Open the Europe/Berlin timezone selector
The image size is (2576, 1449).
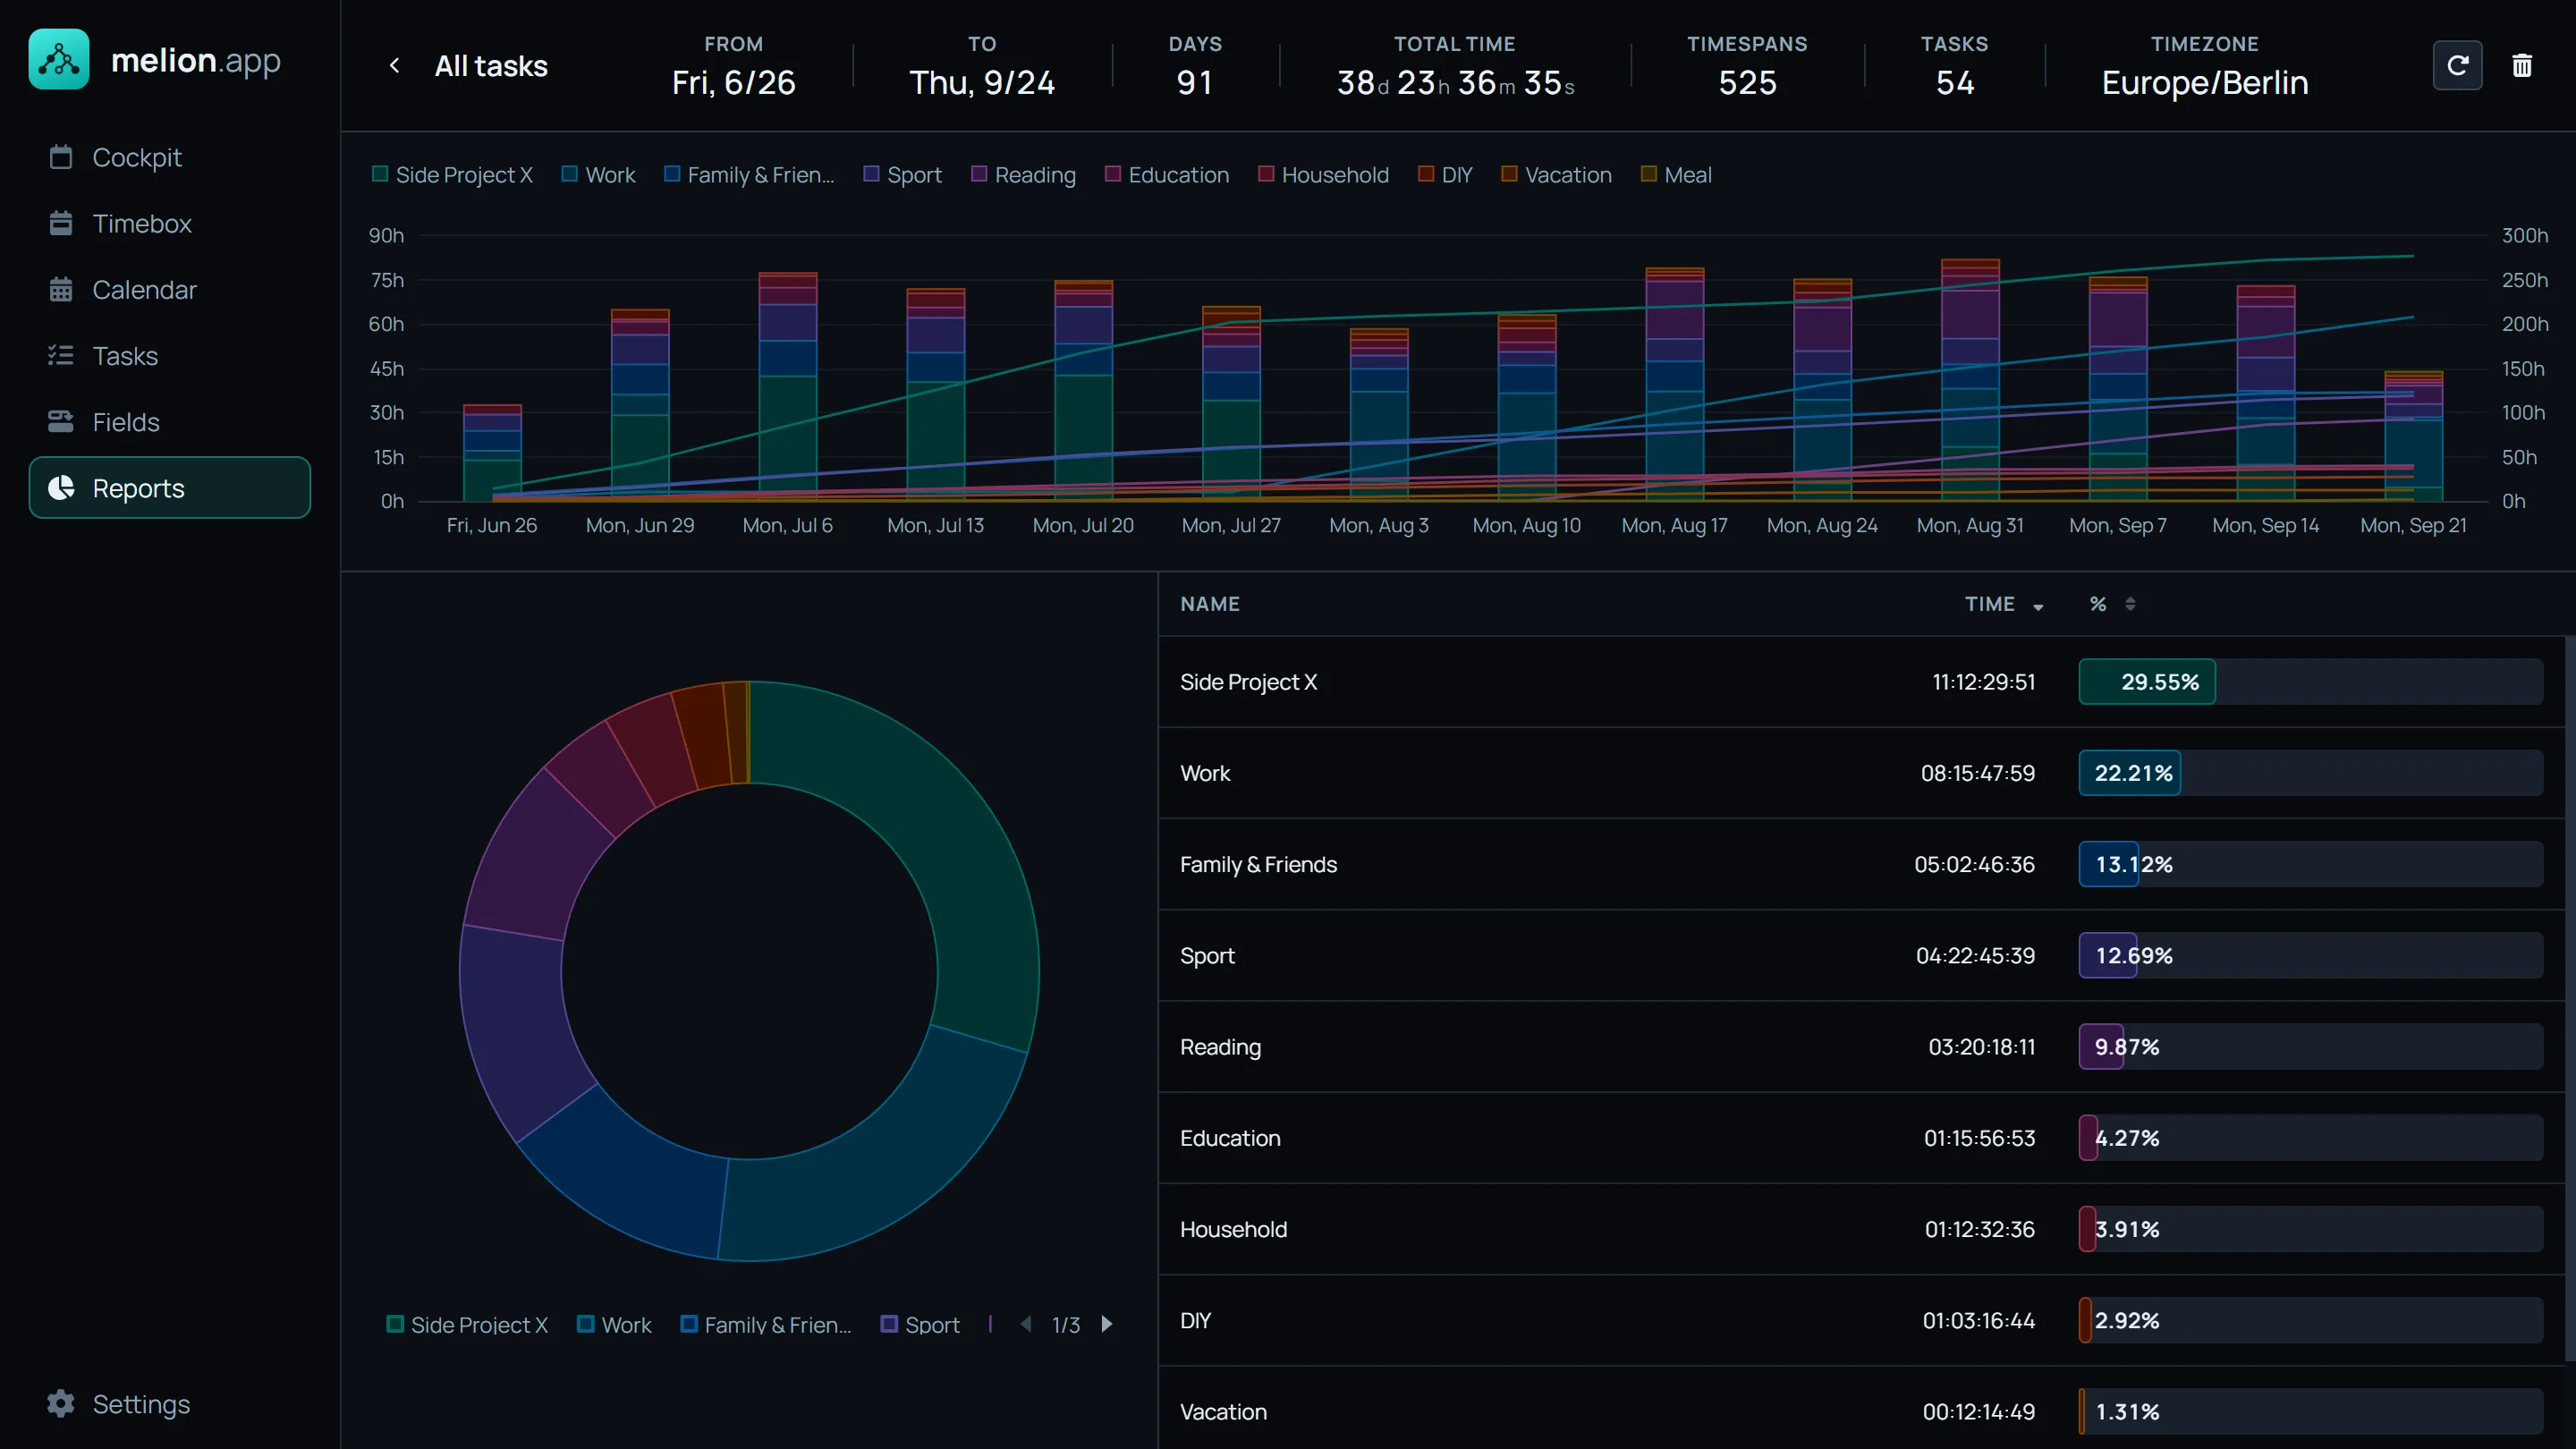2204,82
